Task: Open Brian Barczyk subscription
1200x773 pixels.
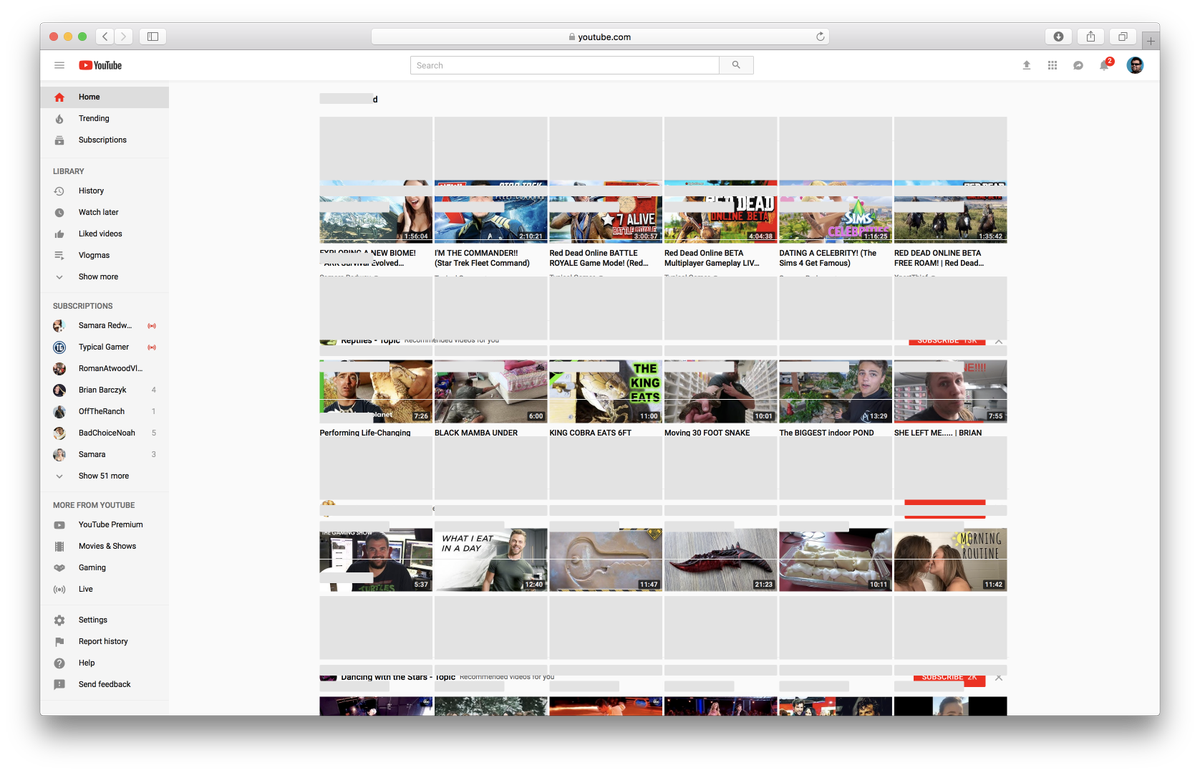Action: pyautogui.click(x=104, y=390)
